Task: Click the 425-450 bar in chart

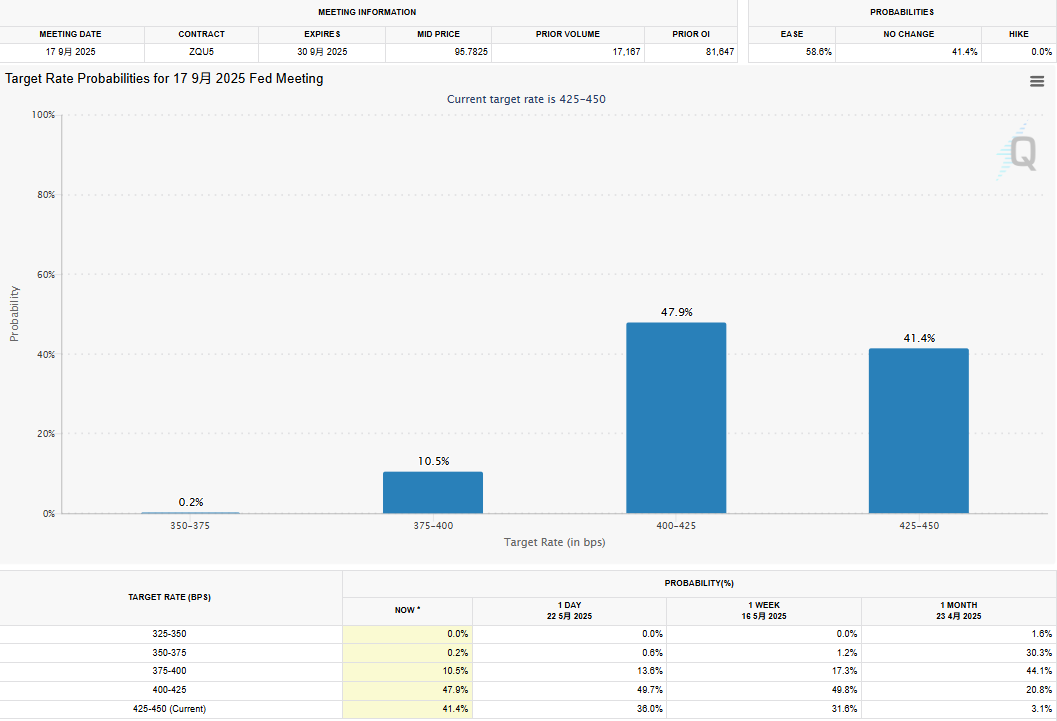Action: [918, 430]
